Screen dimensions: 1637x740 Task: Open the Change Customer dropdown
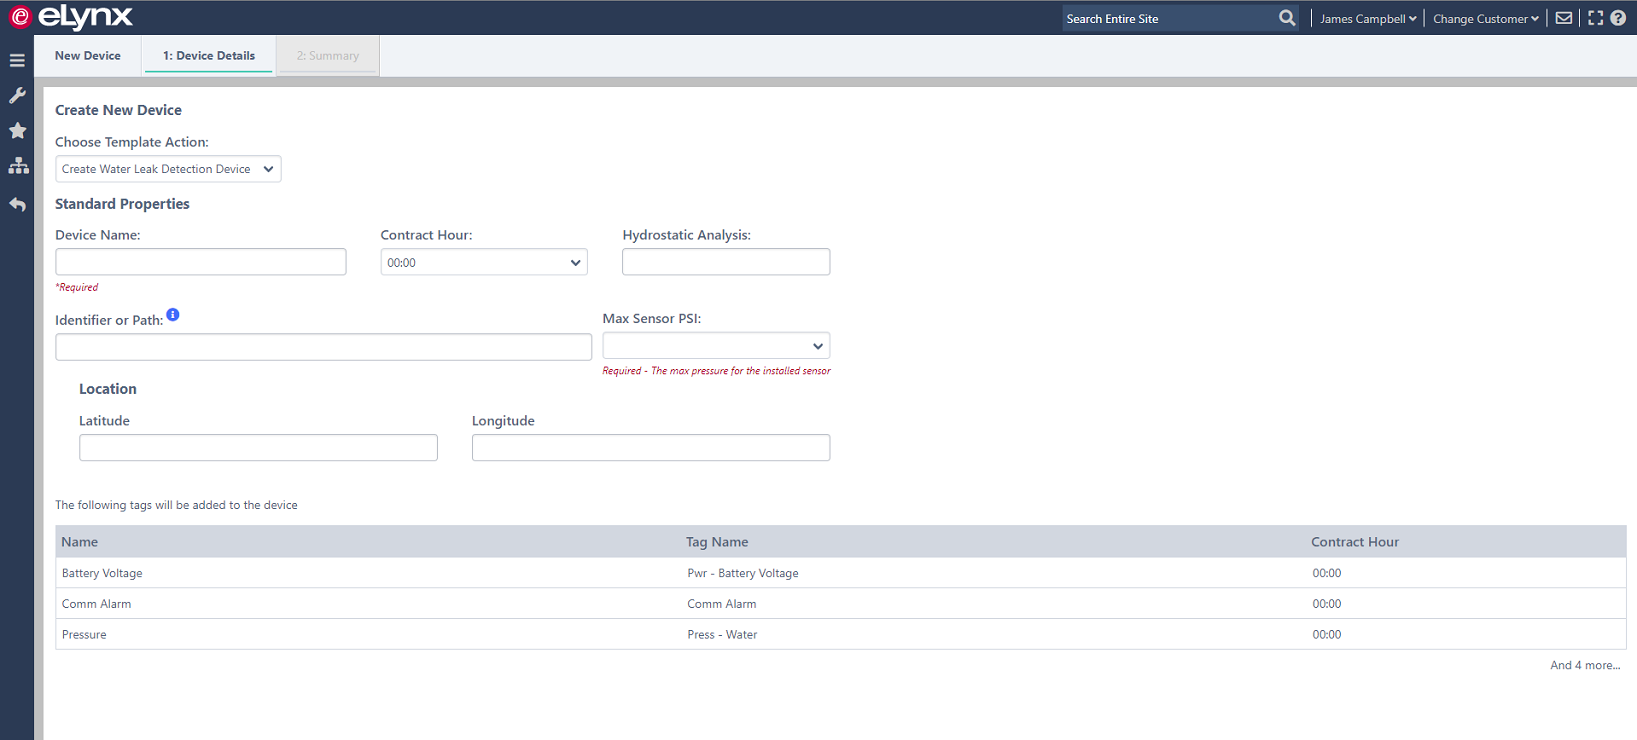click(x=1486, y=19)
